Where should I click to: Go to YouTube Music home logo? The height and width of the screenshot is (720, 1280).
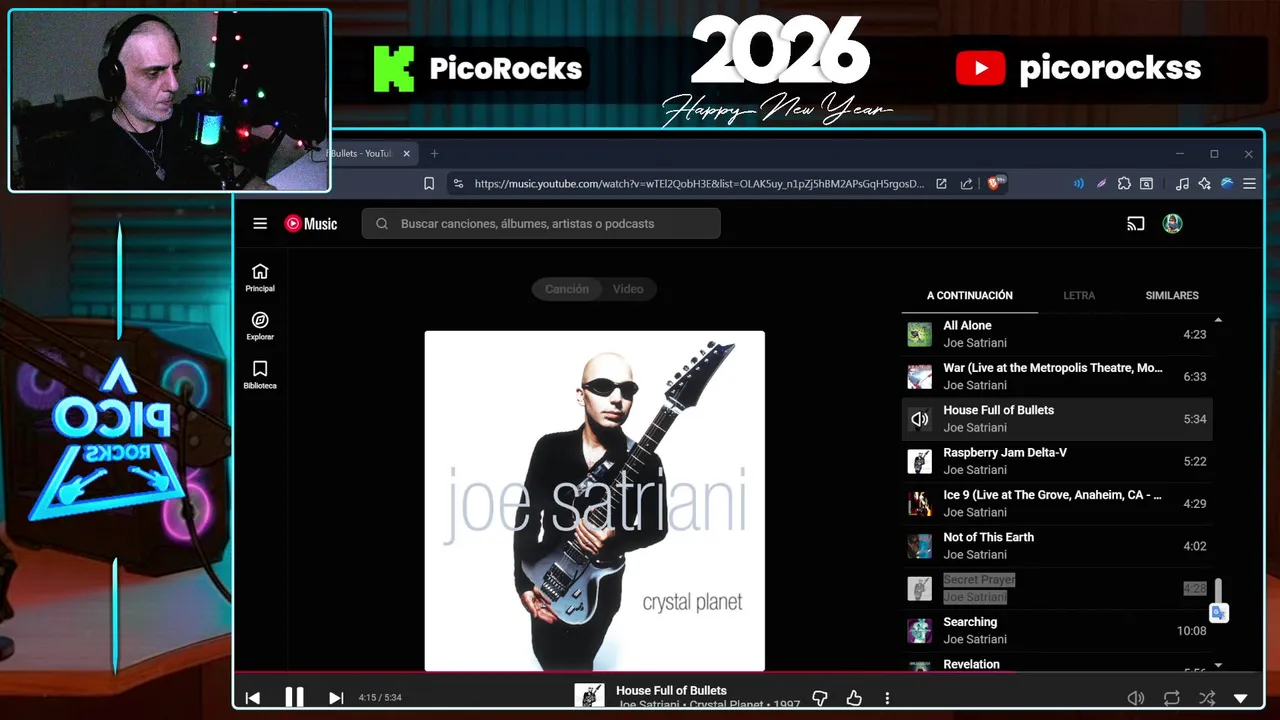pos(311,224)
